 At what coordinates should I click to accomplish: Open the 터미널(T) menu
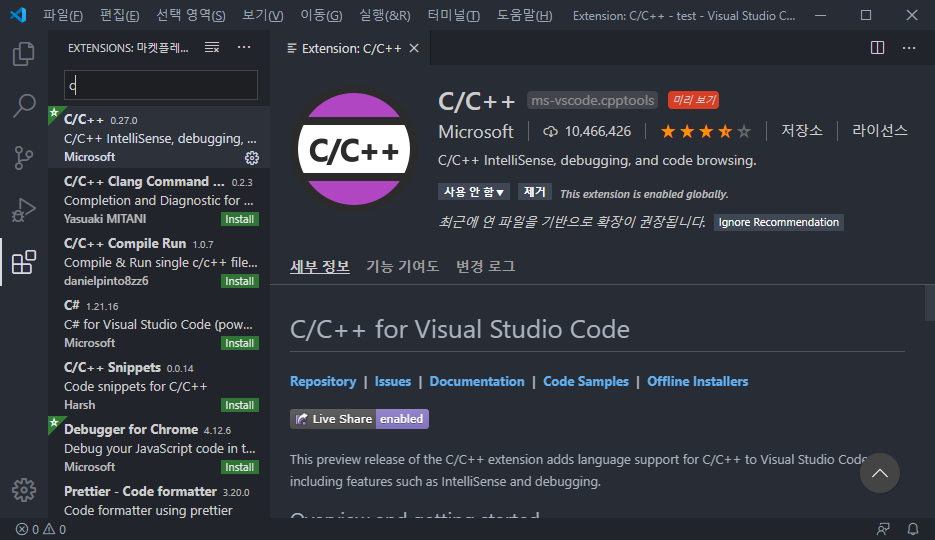(x=454, y=15)
